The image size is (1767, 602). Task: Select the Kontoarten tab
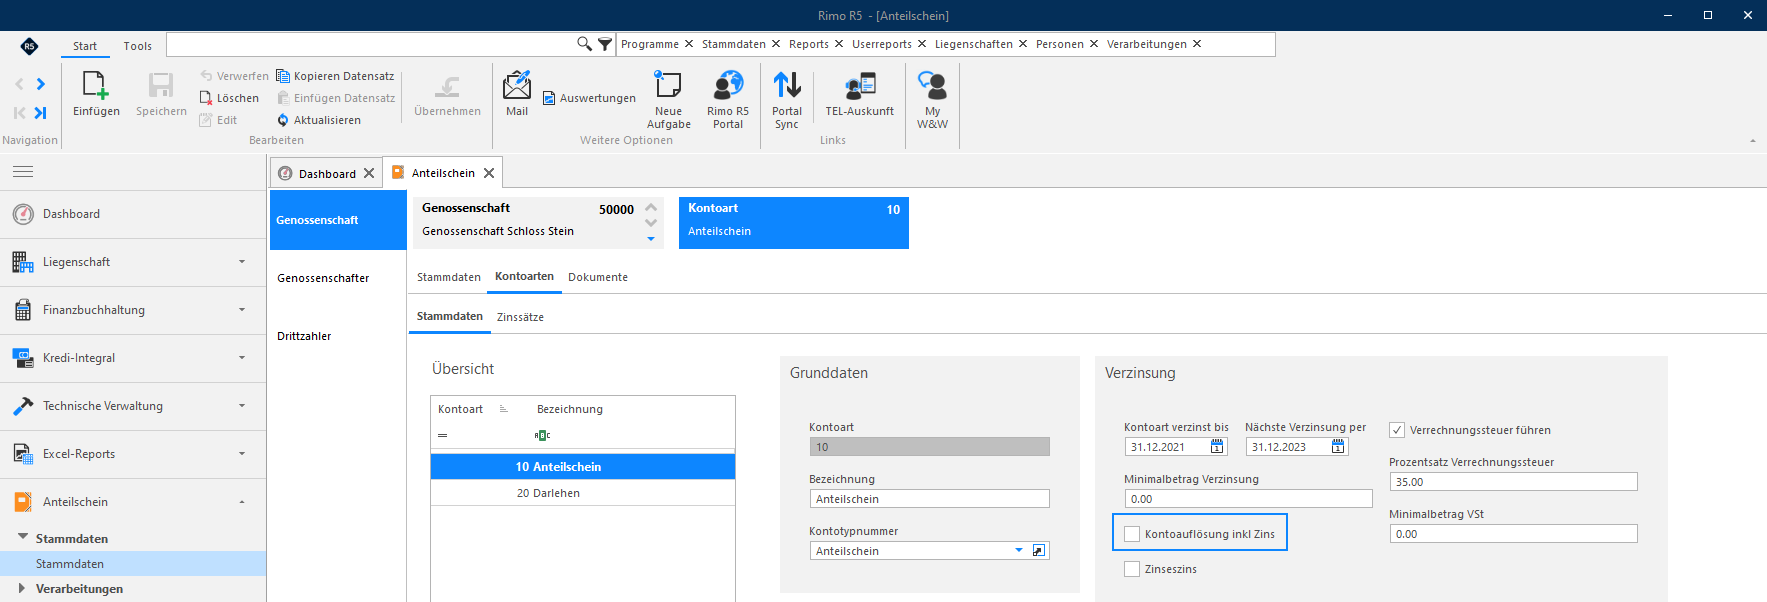pyautogui.click(x=524, y=277)
